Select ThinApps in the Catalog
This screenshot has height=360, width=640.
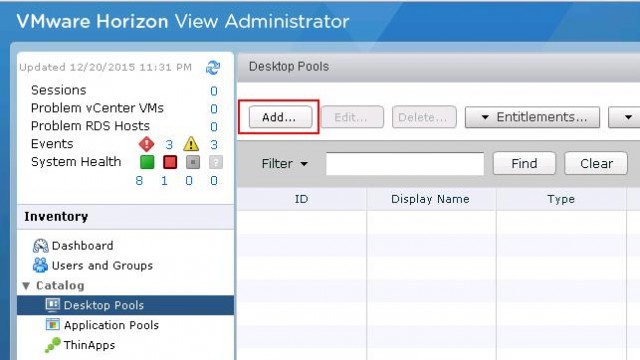89,345
